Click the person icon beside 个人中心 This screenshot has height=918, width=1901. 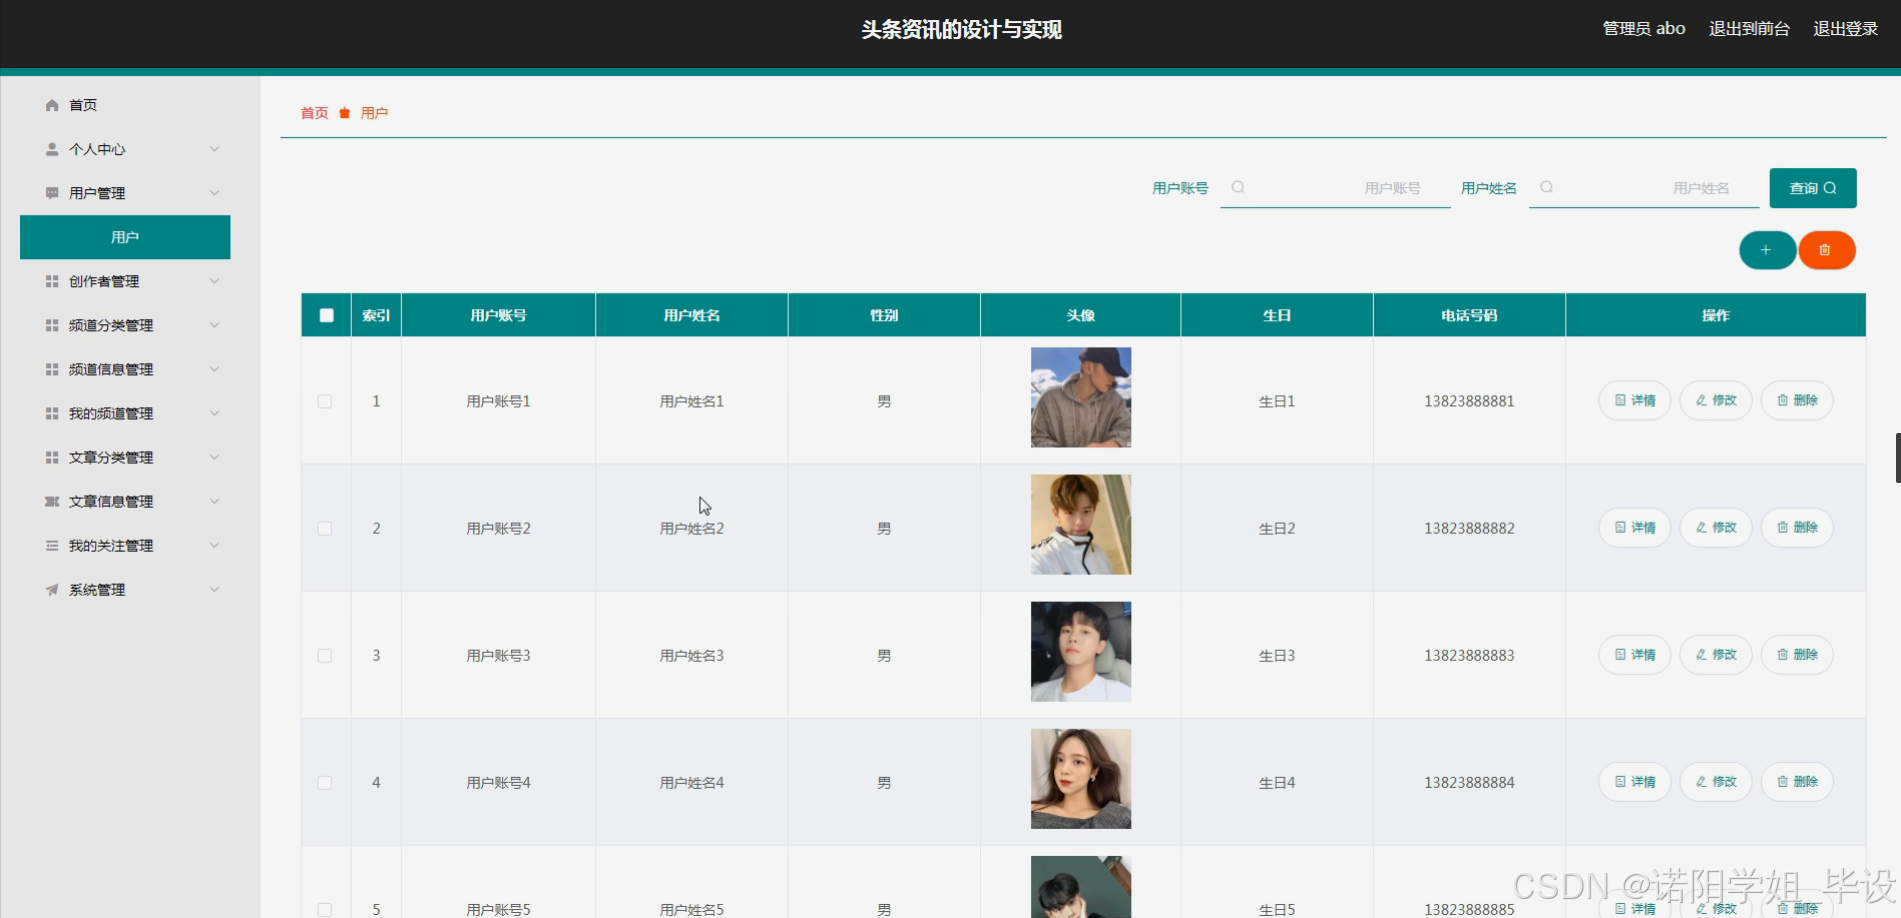point(52,149)
